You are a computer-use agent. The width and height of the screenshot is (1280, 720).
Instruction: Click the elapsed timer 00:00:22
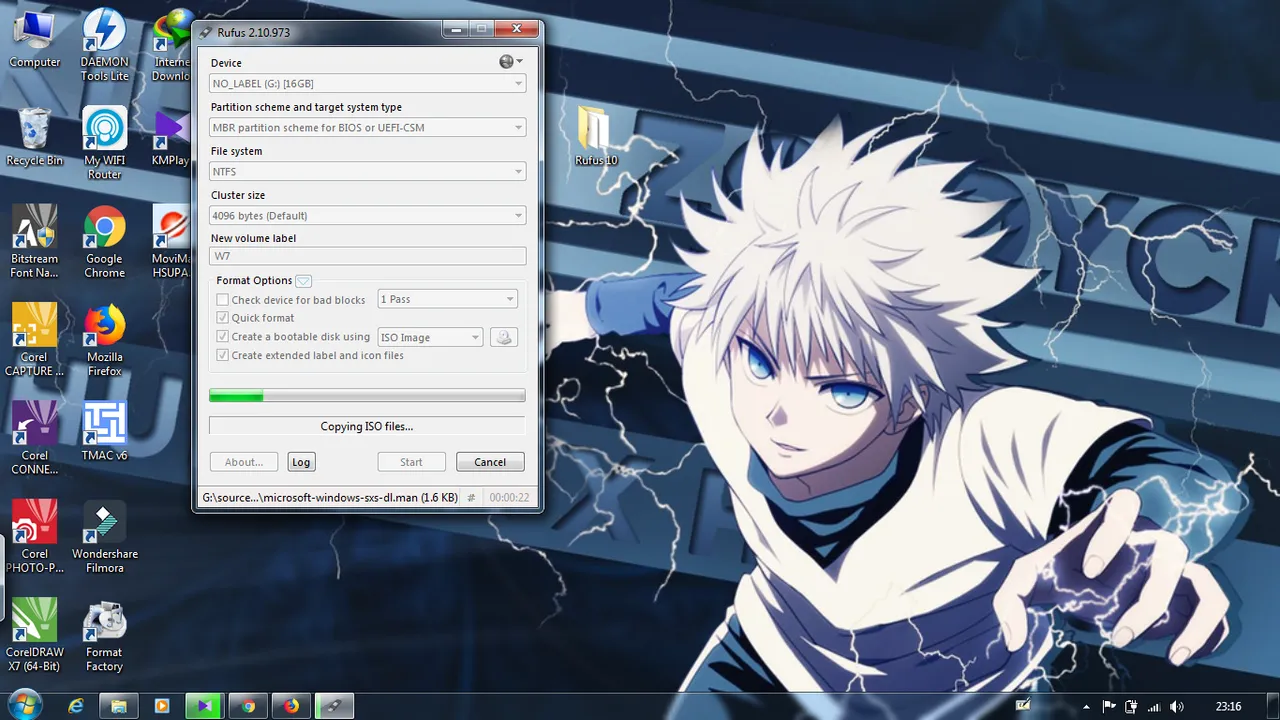[509, 497]
